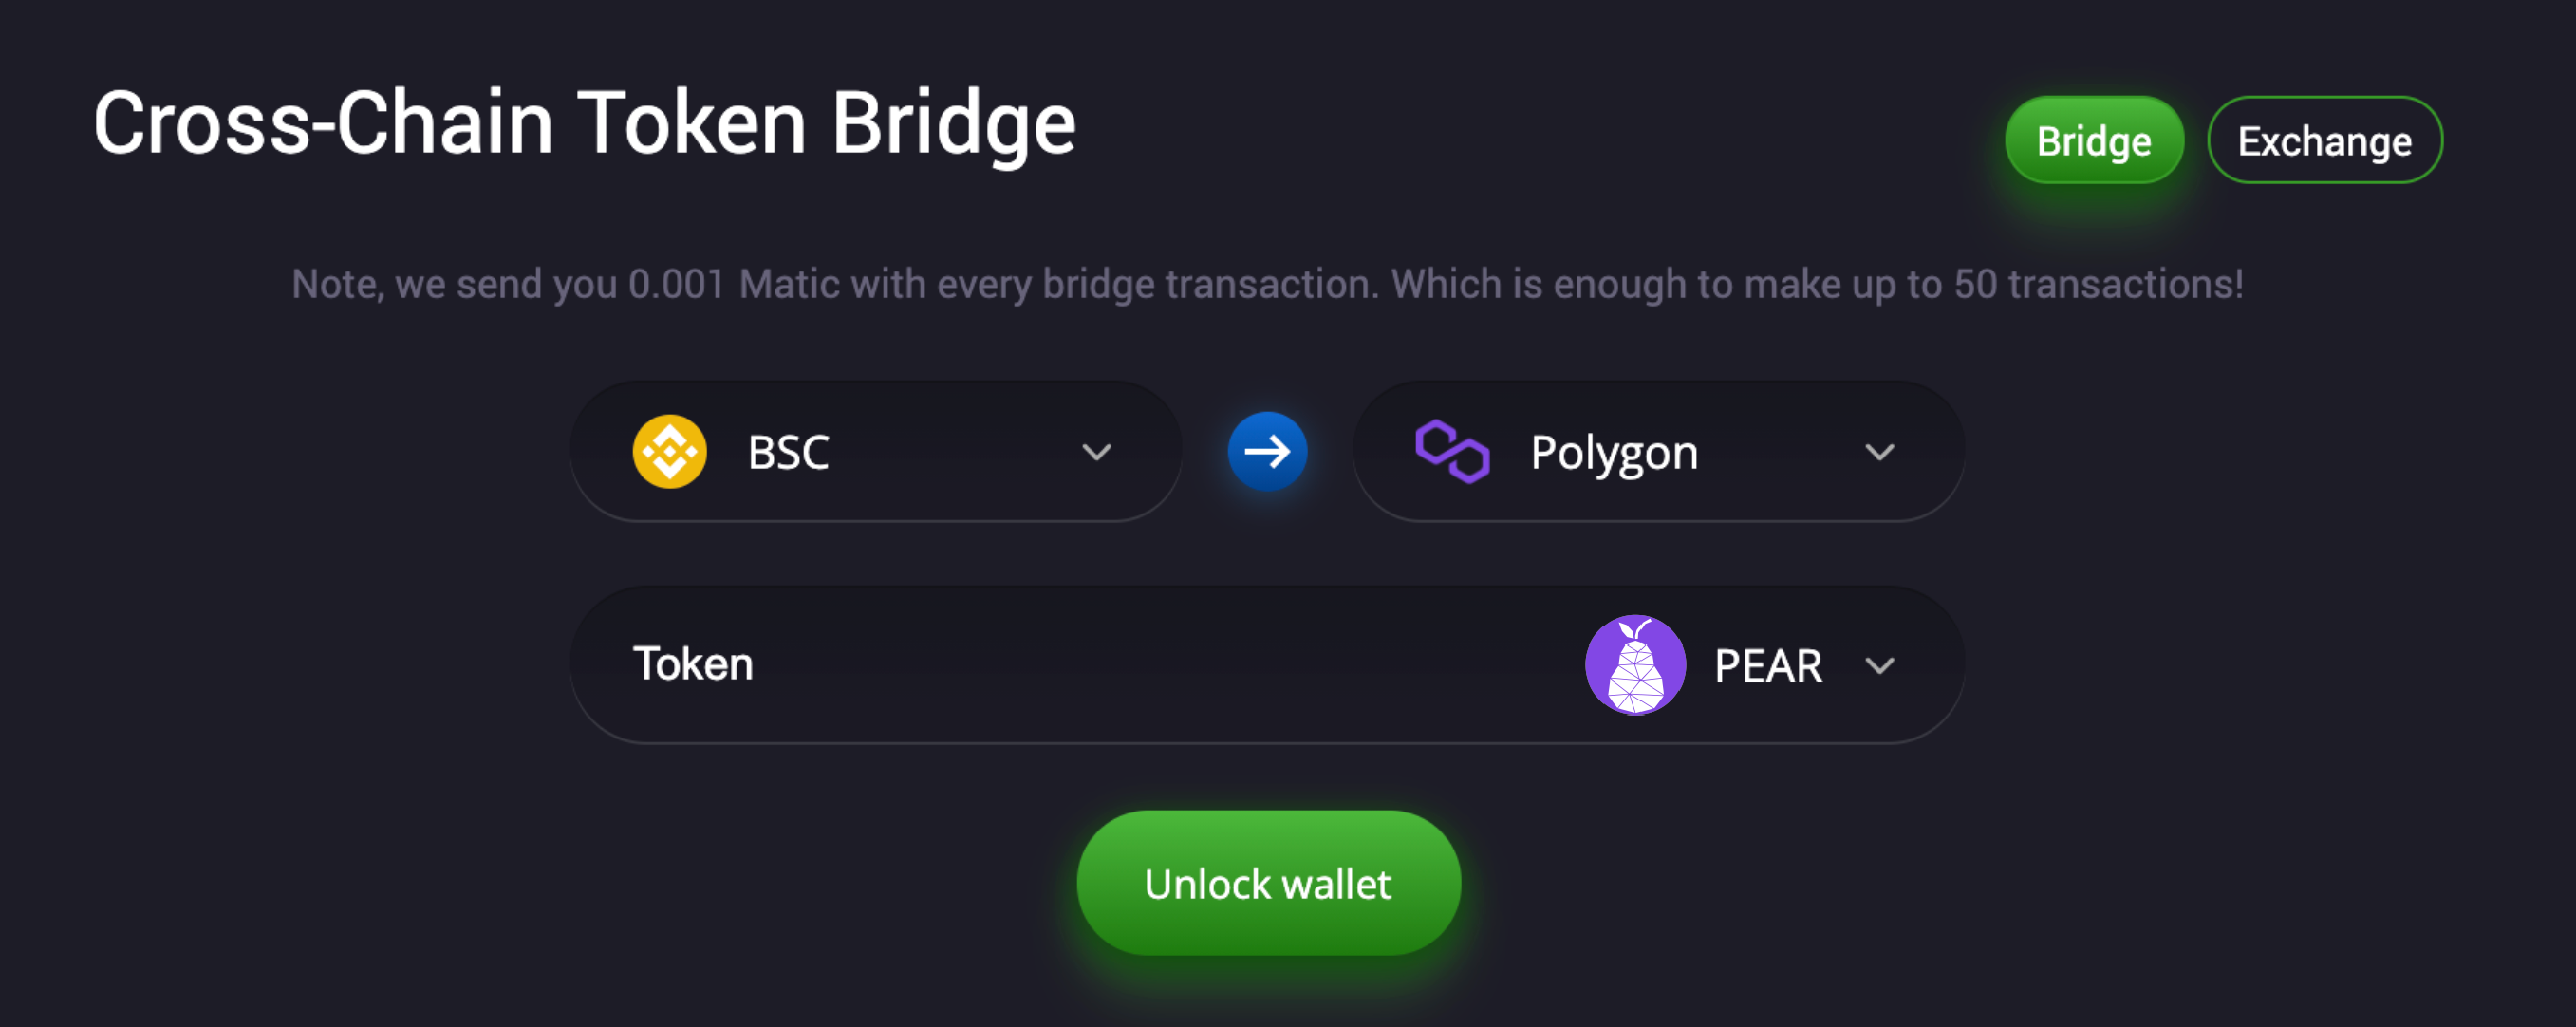The width and height of the screenshot is (2576, 1027).
Task: Swap chains with the blue arrow button
Action: tap(1267, 452)
